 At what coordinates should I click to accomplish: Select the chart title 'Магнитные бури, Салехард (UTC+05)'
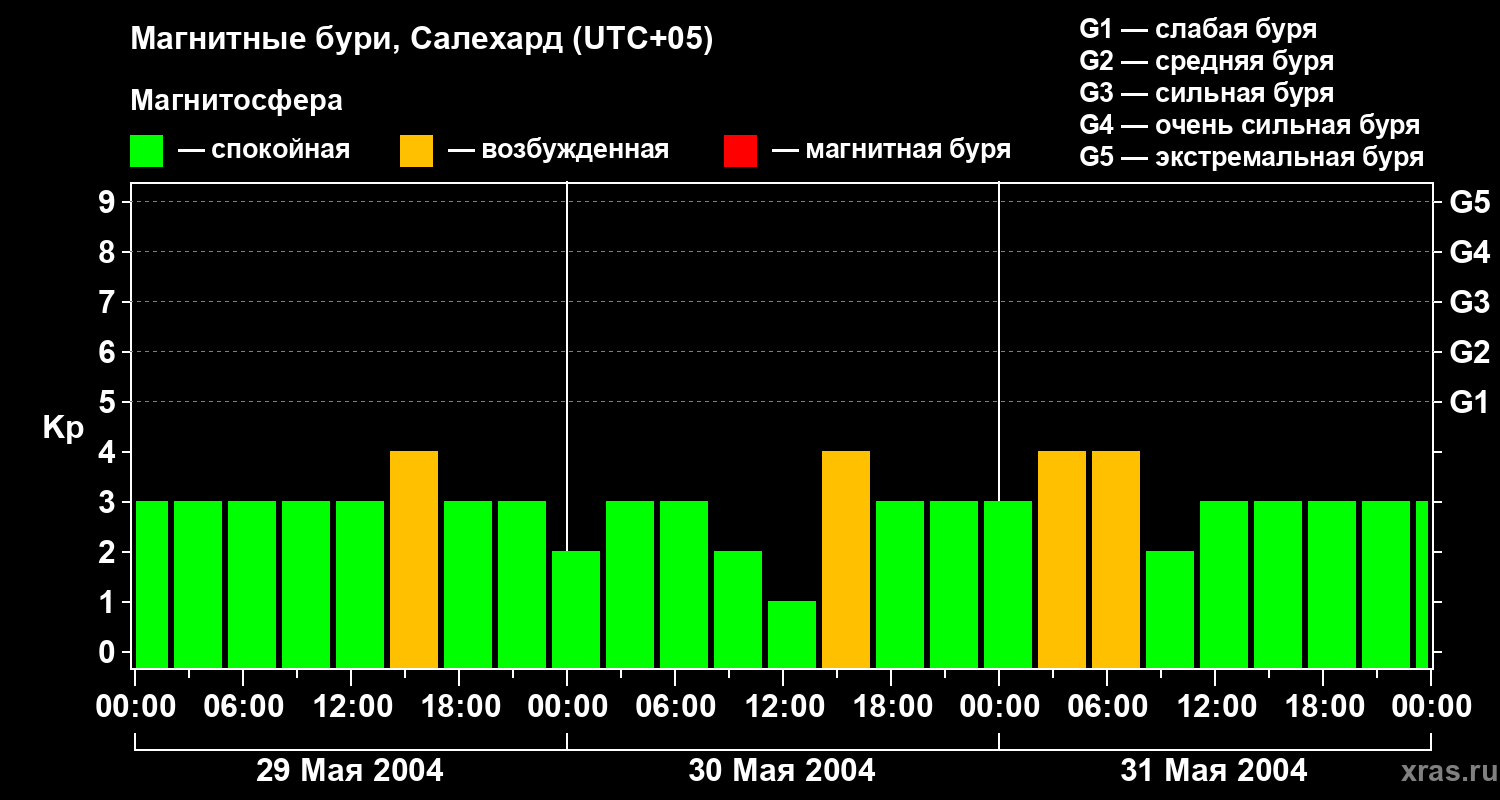tap(422, 40)
